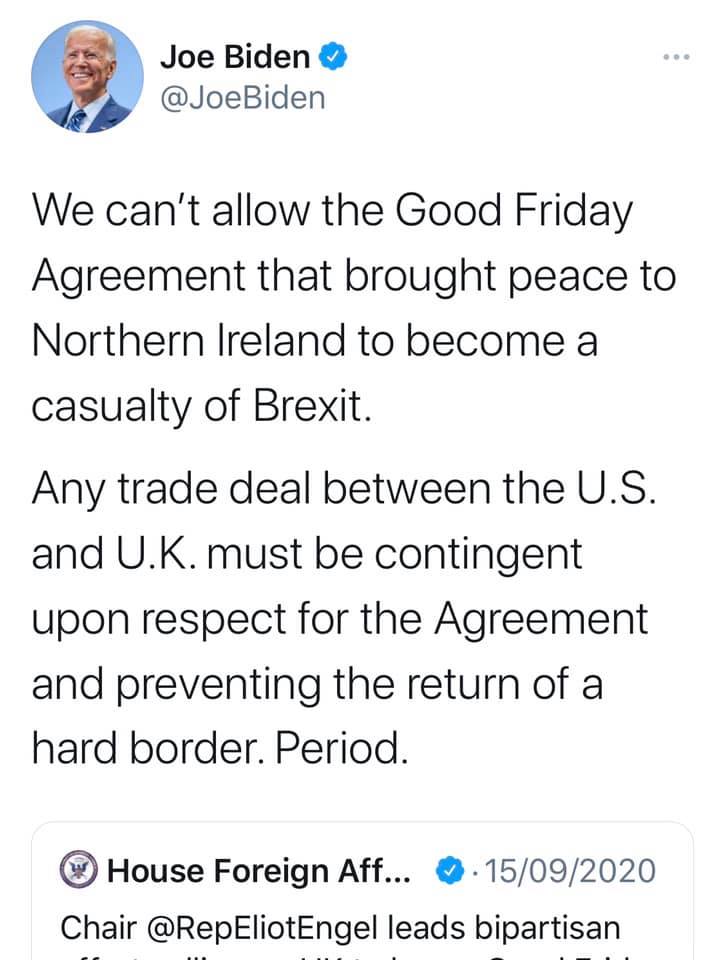Tap the House Foreign Affairs seal avatar

80,870
